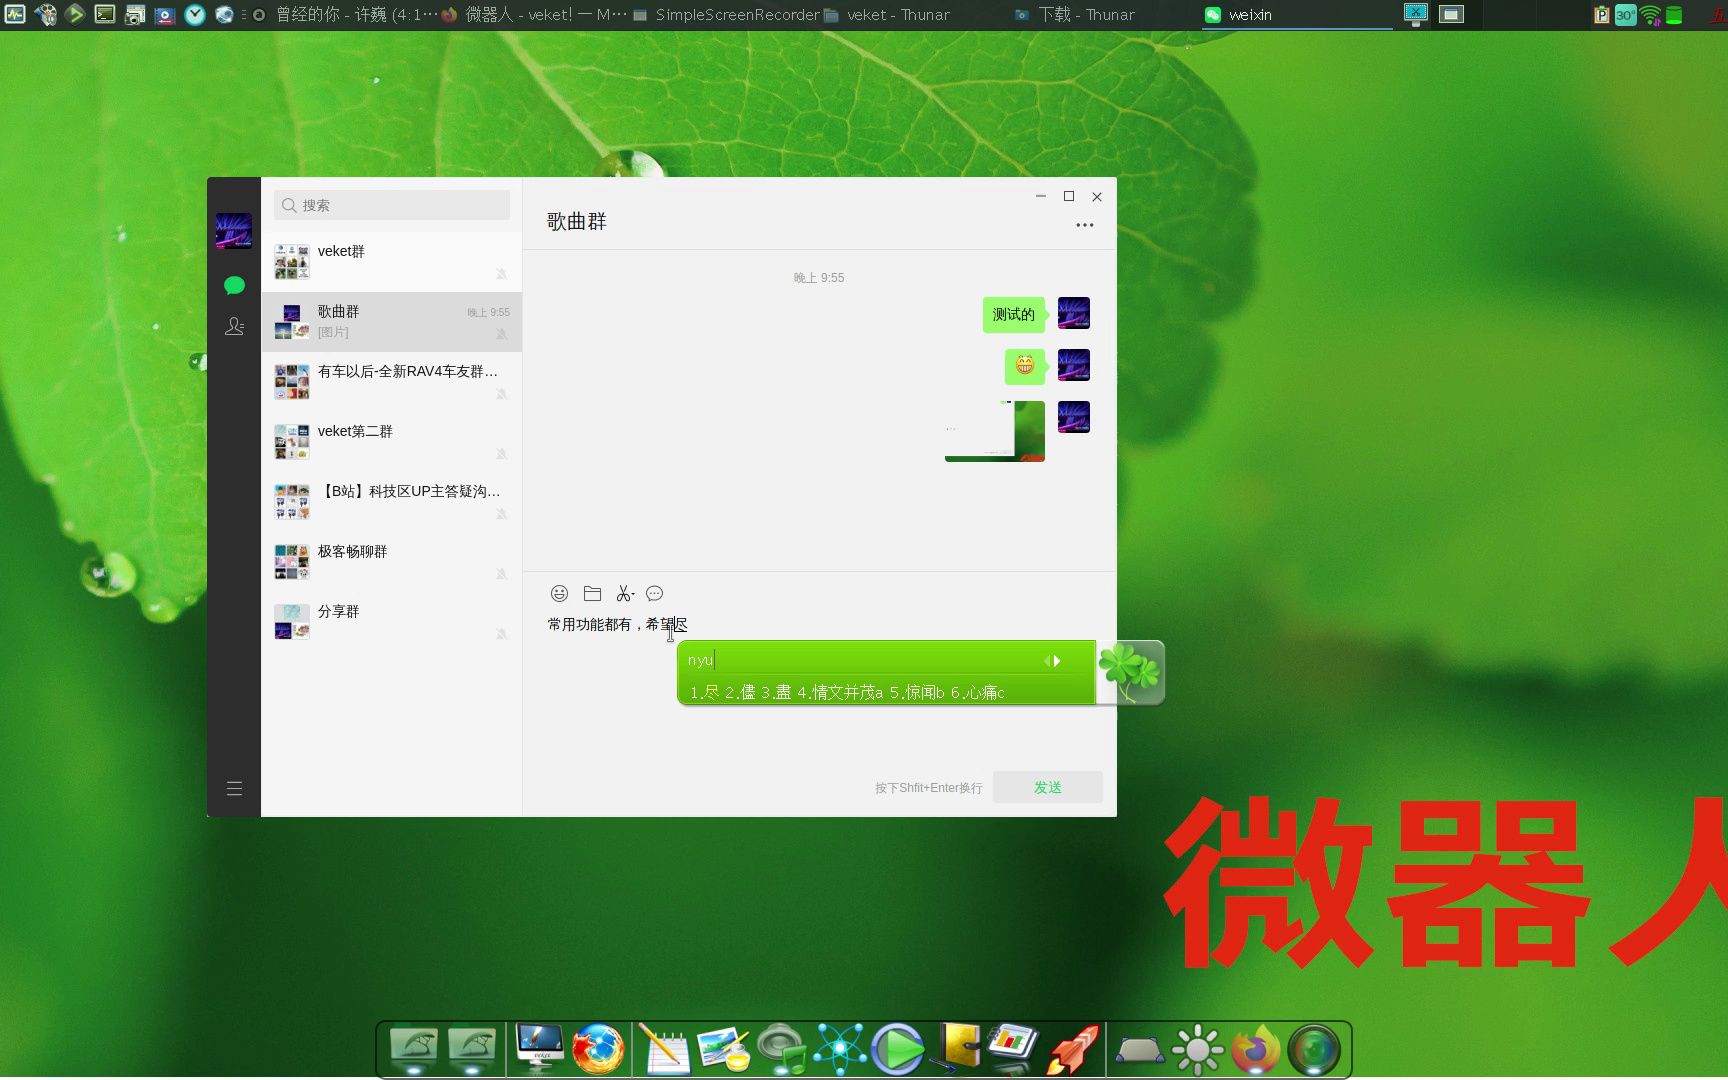Open the WiFi network tray icon
This screenshot has height=1080, width=1728.
point(1651,15)
